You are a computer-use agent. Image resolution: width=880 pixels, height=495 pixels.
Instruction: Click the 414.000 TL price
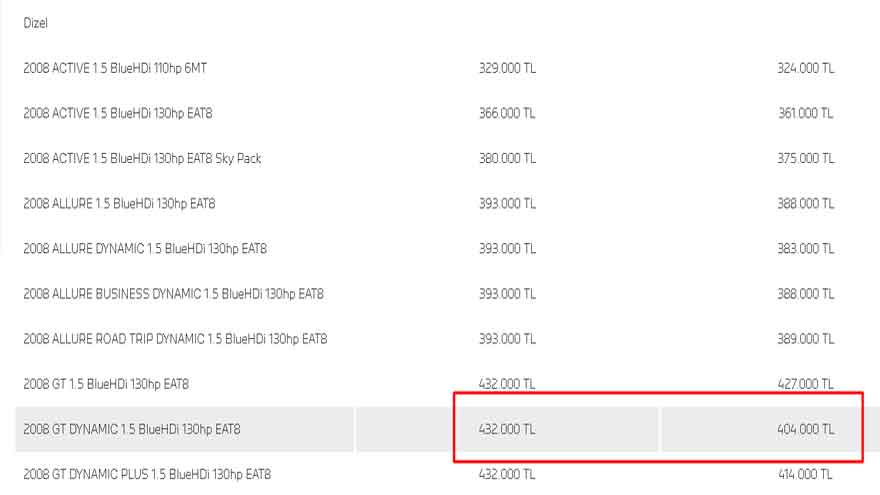coord(805,475)
